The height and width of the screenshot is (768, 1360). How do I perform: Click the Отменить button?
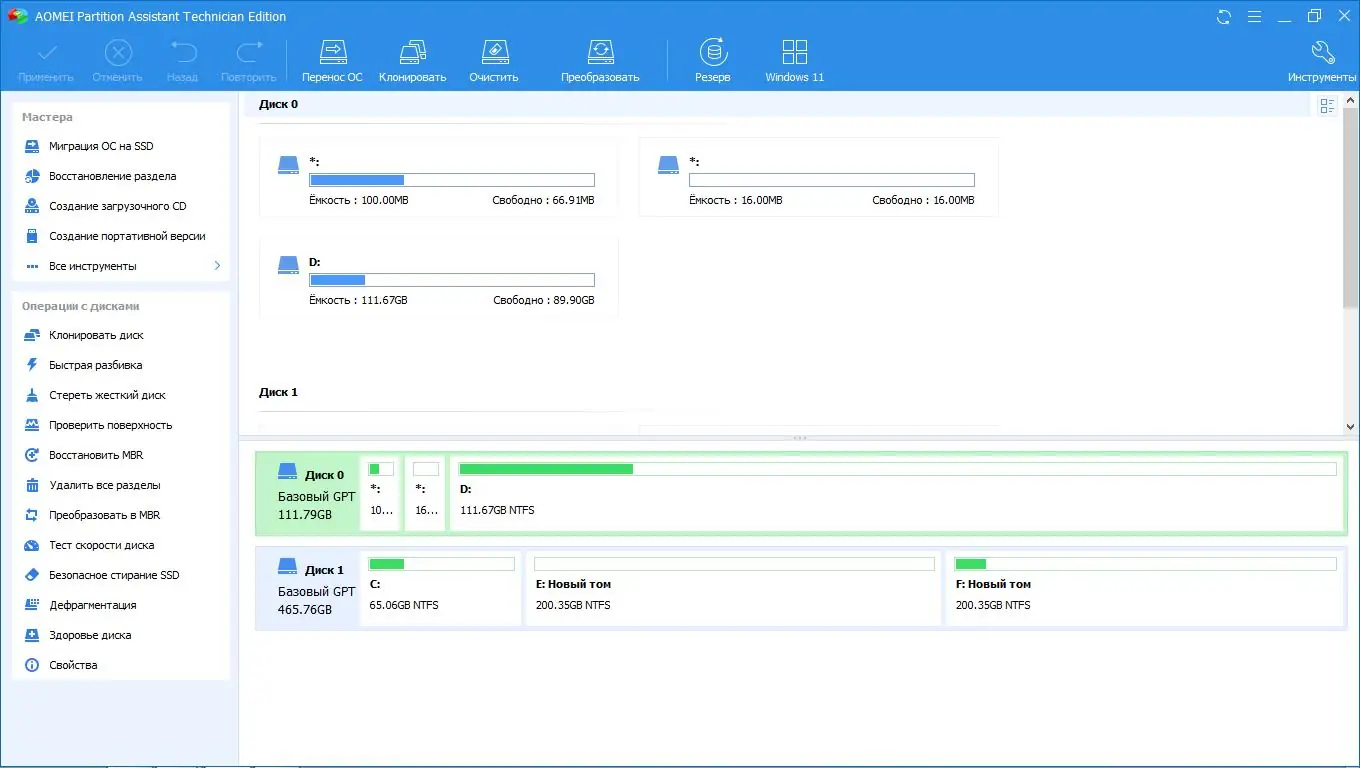coord(117,58)
